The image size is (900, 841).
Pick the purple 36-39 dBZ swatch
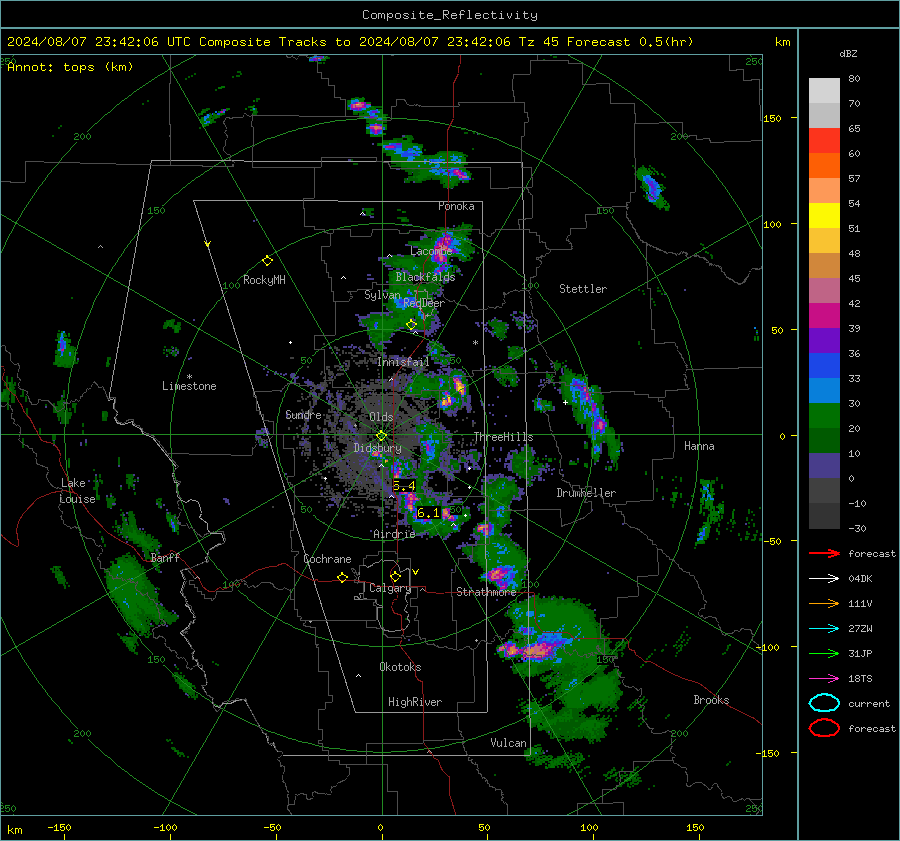824,341
